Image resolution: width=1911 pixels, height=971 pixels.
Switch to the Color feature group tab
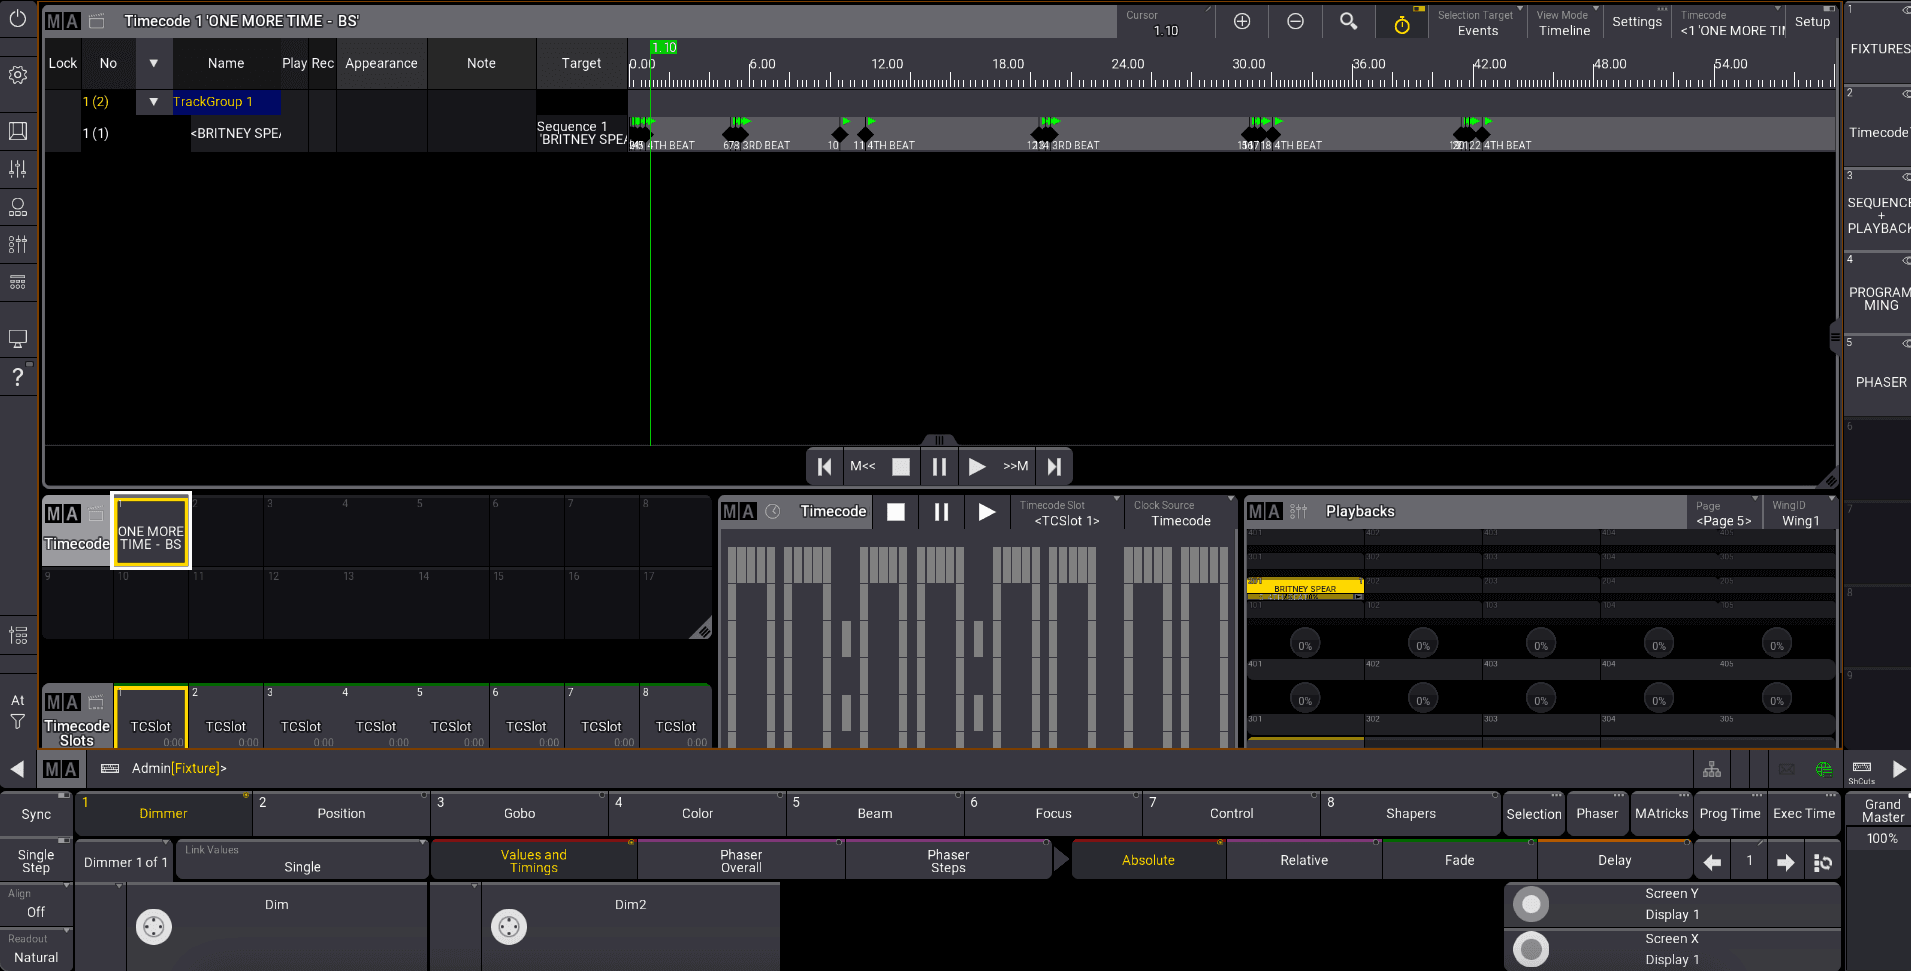coord(697,814)
